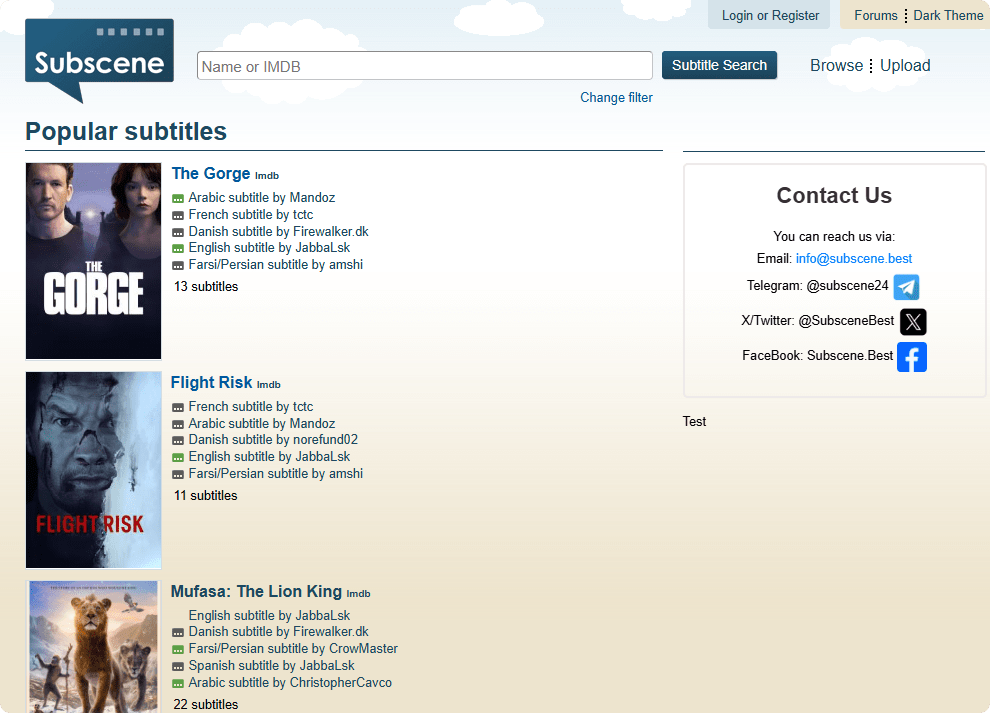
Task: Click rating icon beside Arabic subtitle by Mandoz for The Gorge
Action: (178, 199)
